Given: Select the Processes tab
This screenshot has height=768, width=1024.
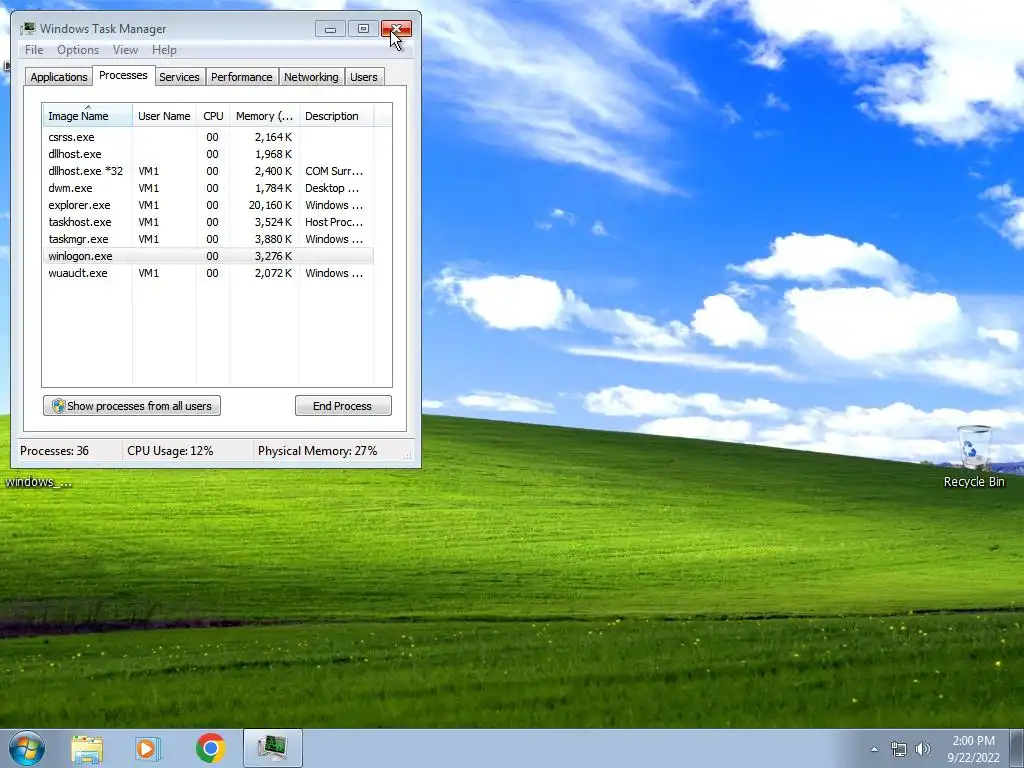Looking at the screenshot, I should coord(123,75).
